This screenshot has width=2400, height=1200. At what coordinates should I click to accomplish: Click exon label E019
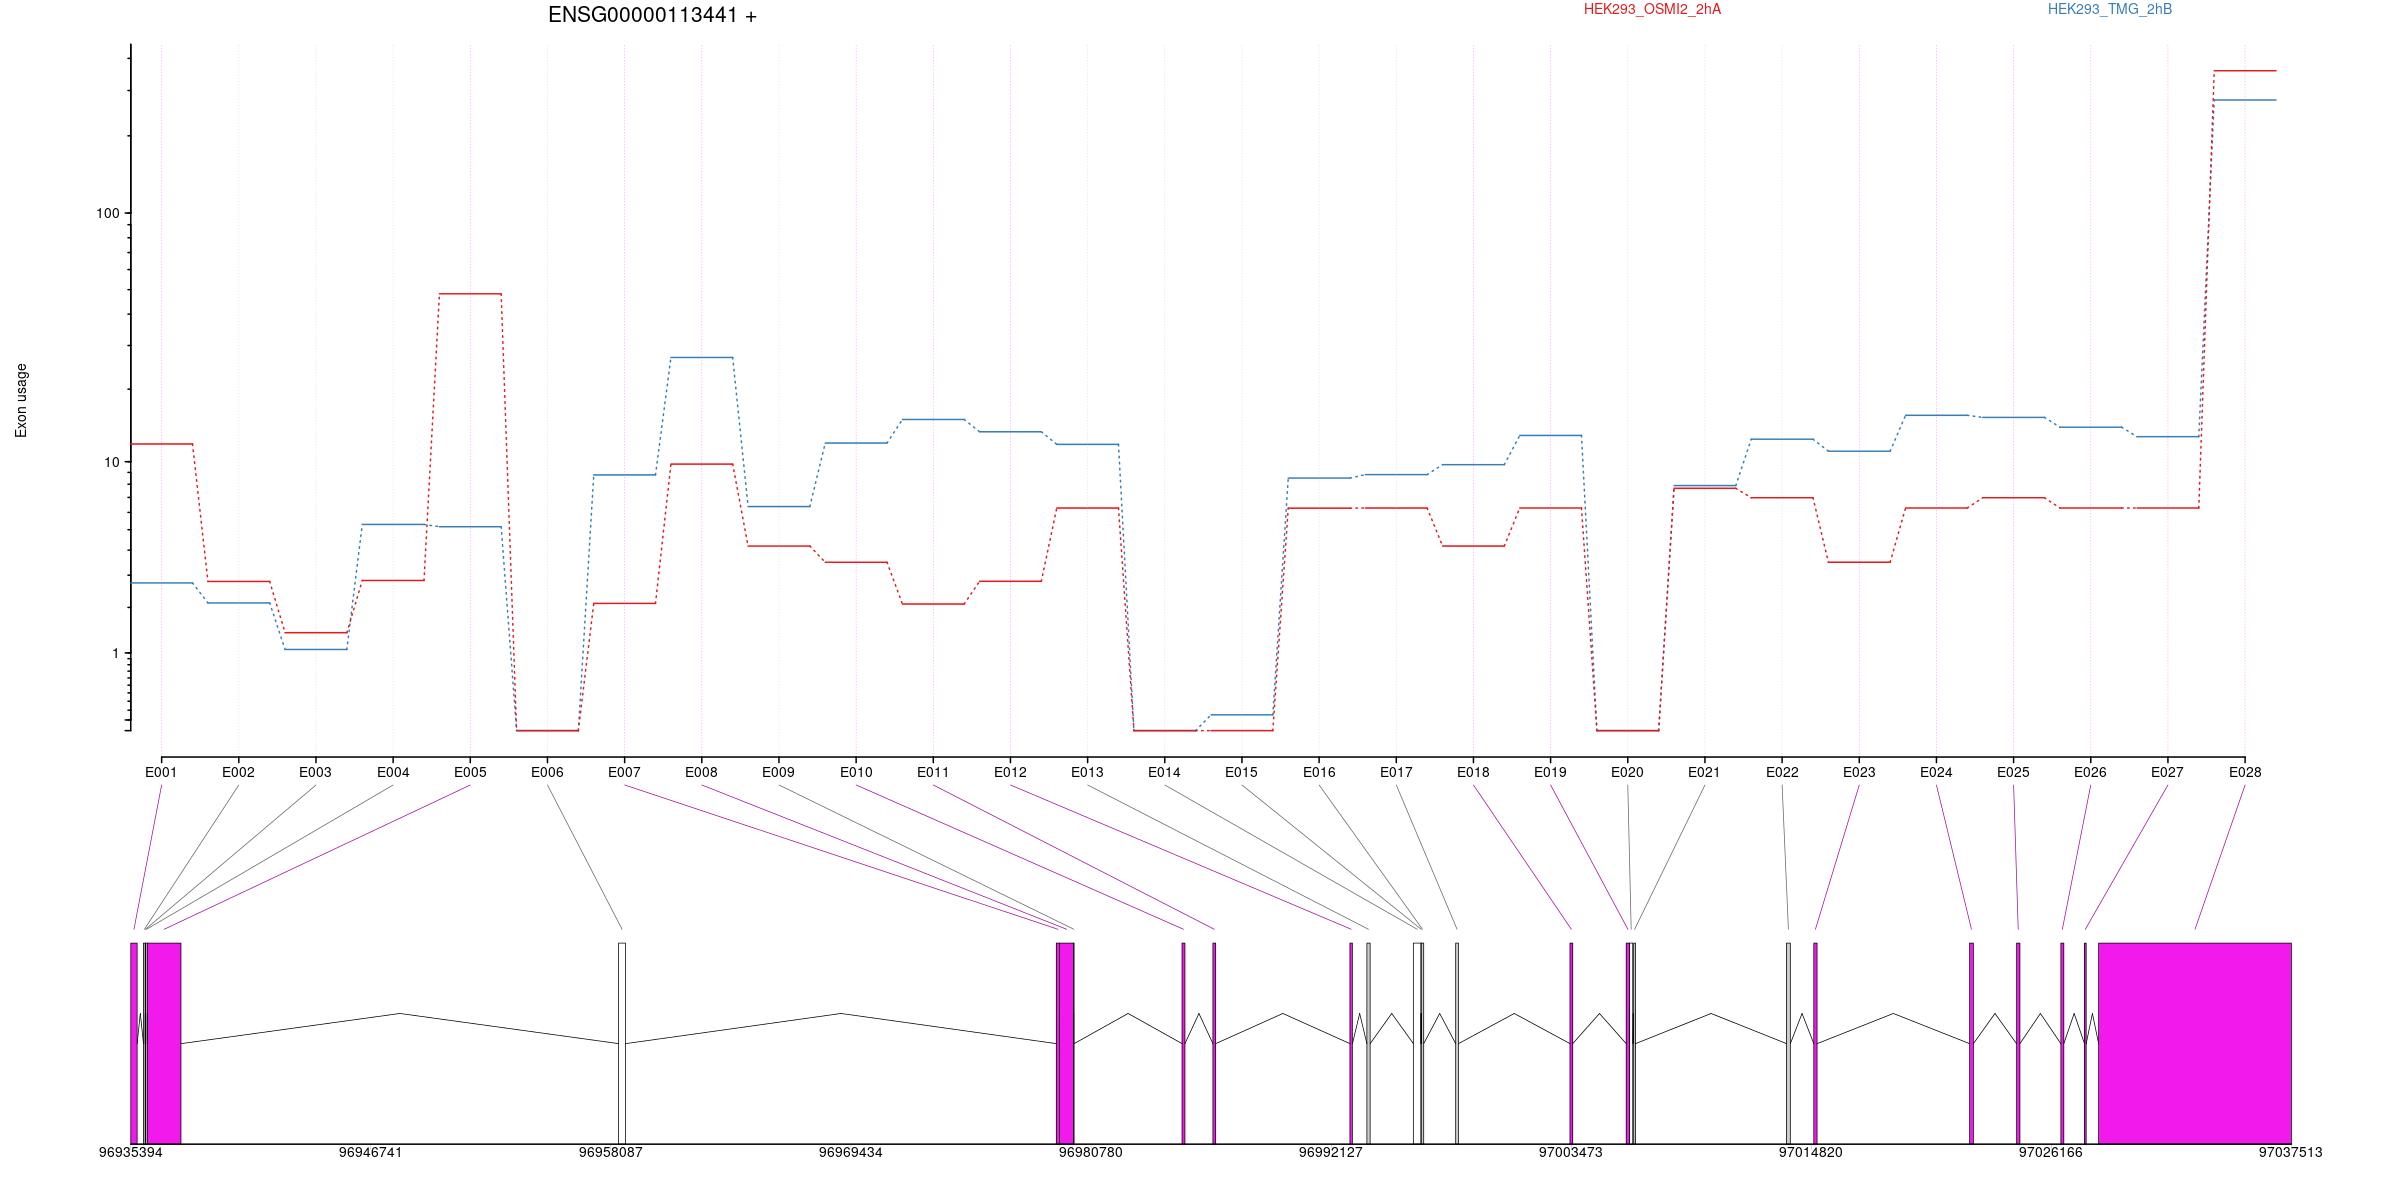point(1550,772)
